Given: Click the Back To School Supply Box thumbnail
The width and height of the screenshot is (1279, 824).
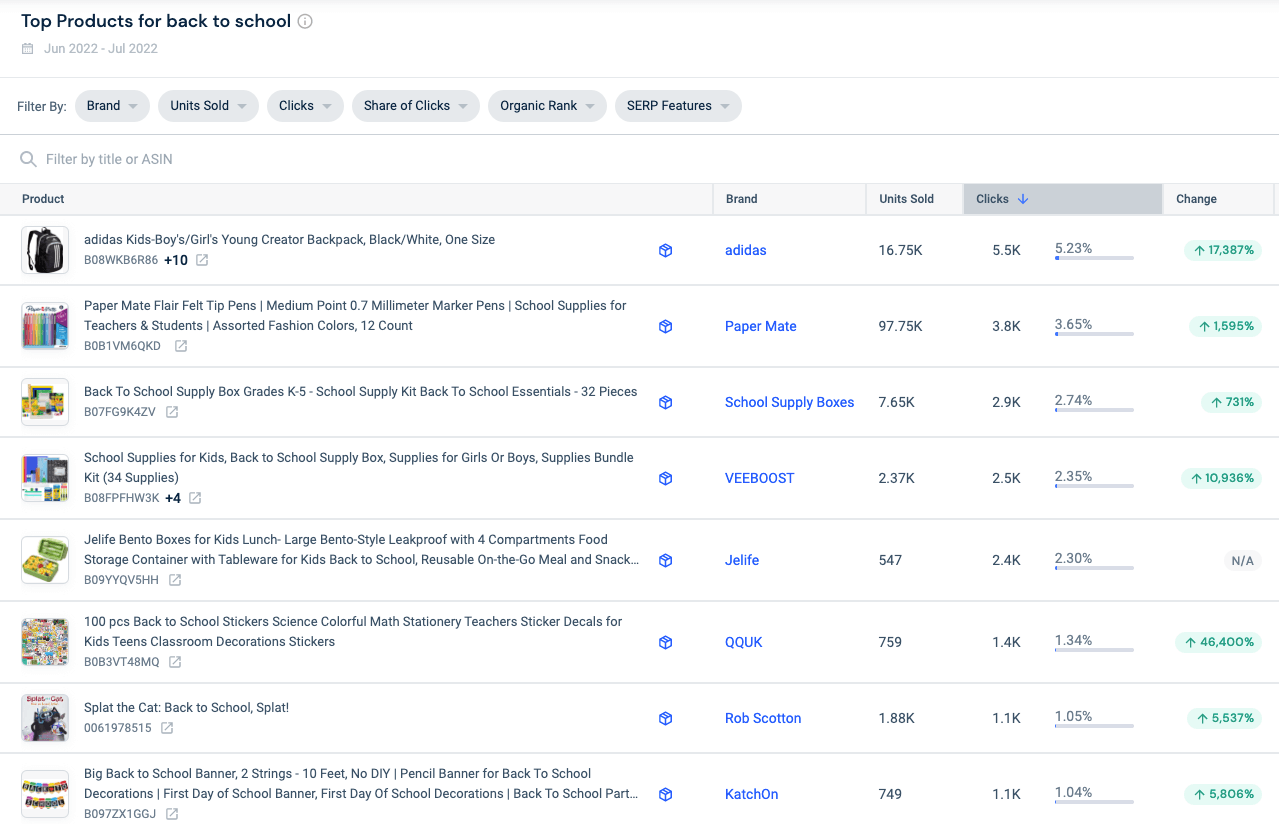Looking at the screenshot, I should click(x=45, y=402).
